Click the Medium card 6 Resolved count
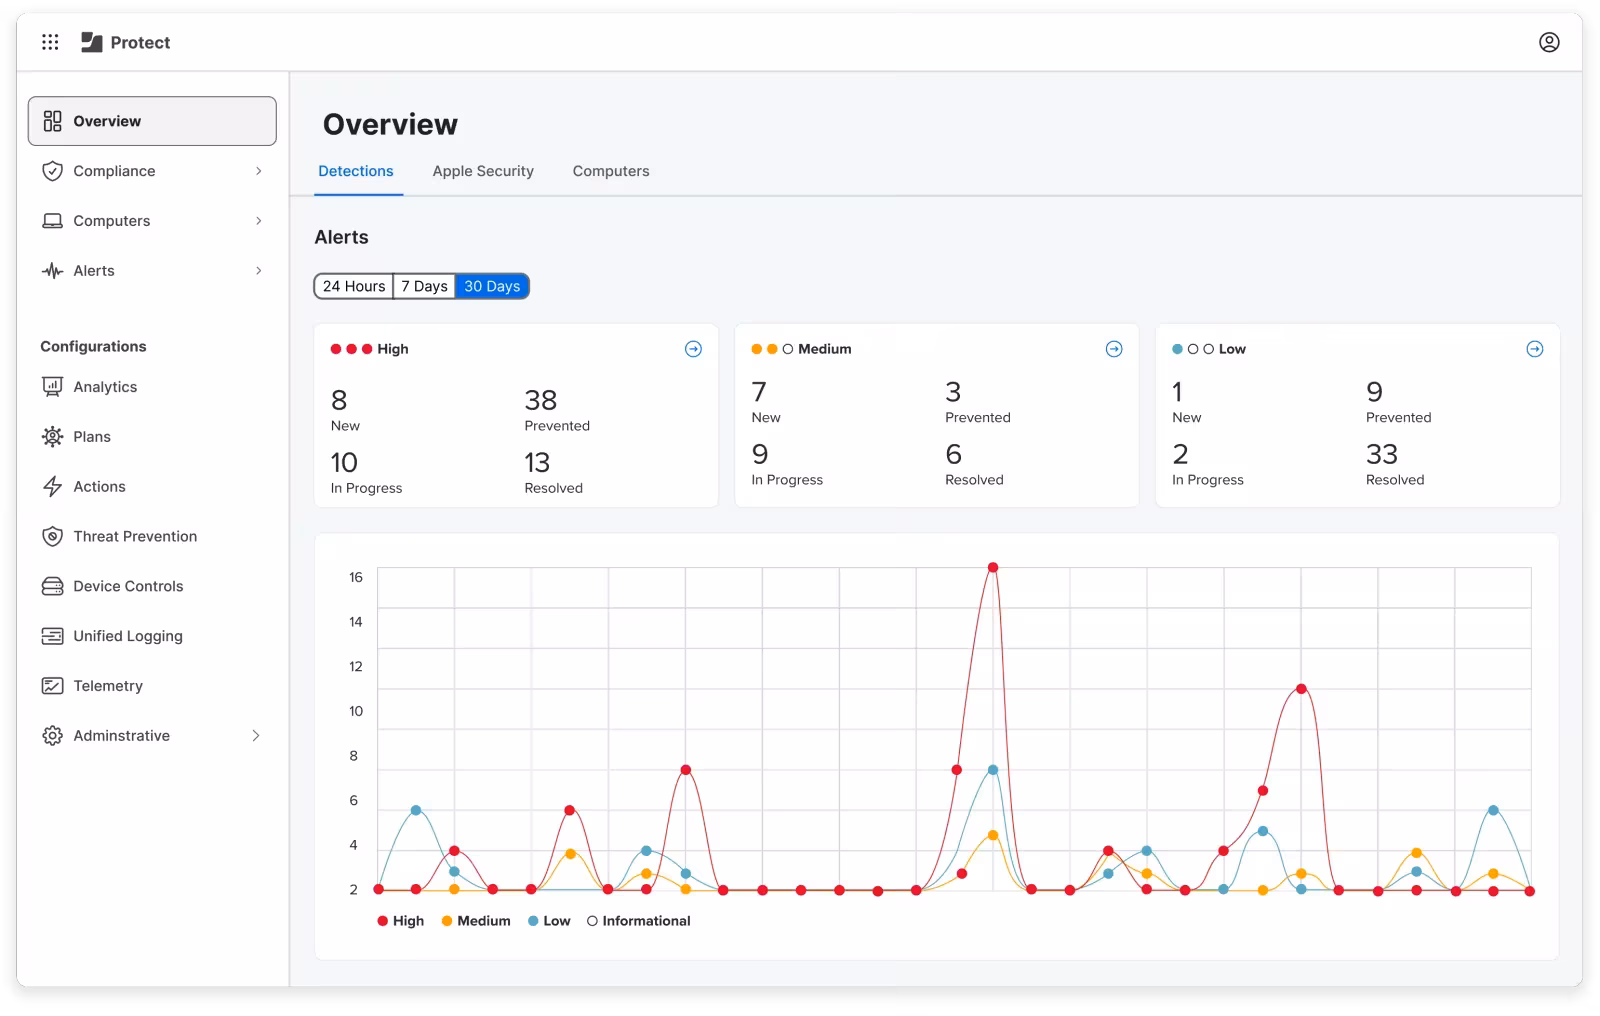The height and width of the screenshot is (1016, 1600). tap(954, 454)
